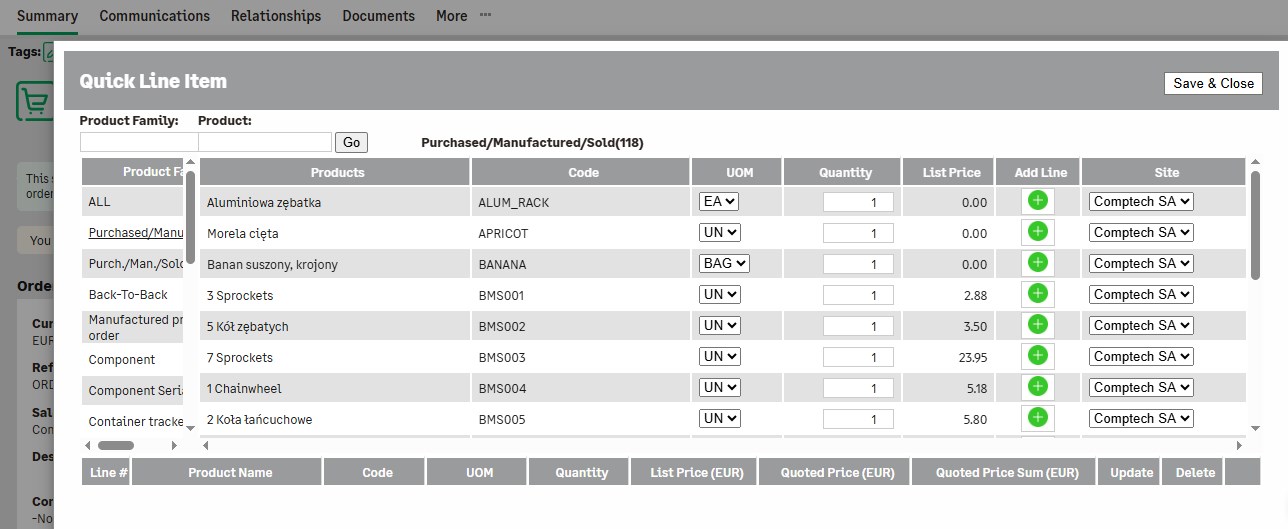Click the Go search button
This screenshot has width=1288, height=529.
pyautogui.click(x=351, y=142)
